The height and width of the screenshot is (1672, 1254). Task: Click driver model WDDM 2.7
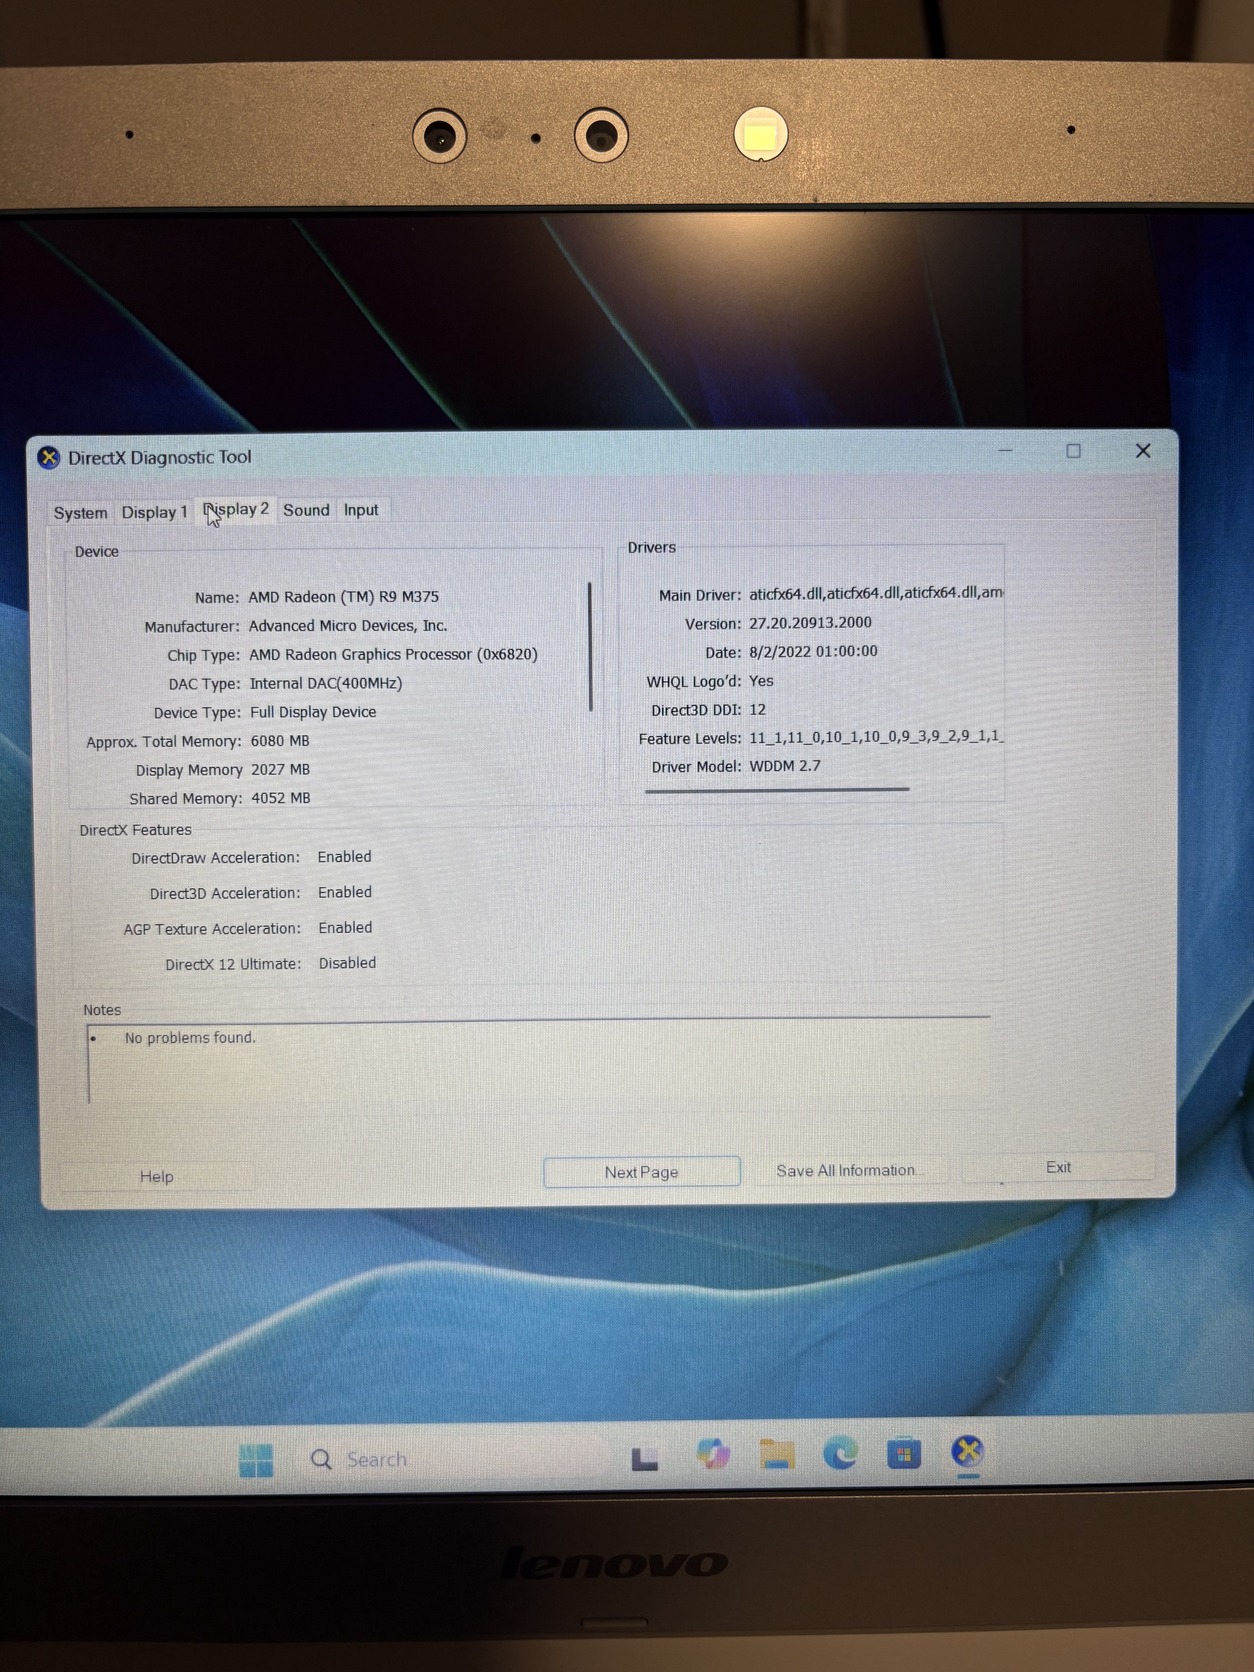point(785,766)
